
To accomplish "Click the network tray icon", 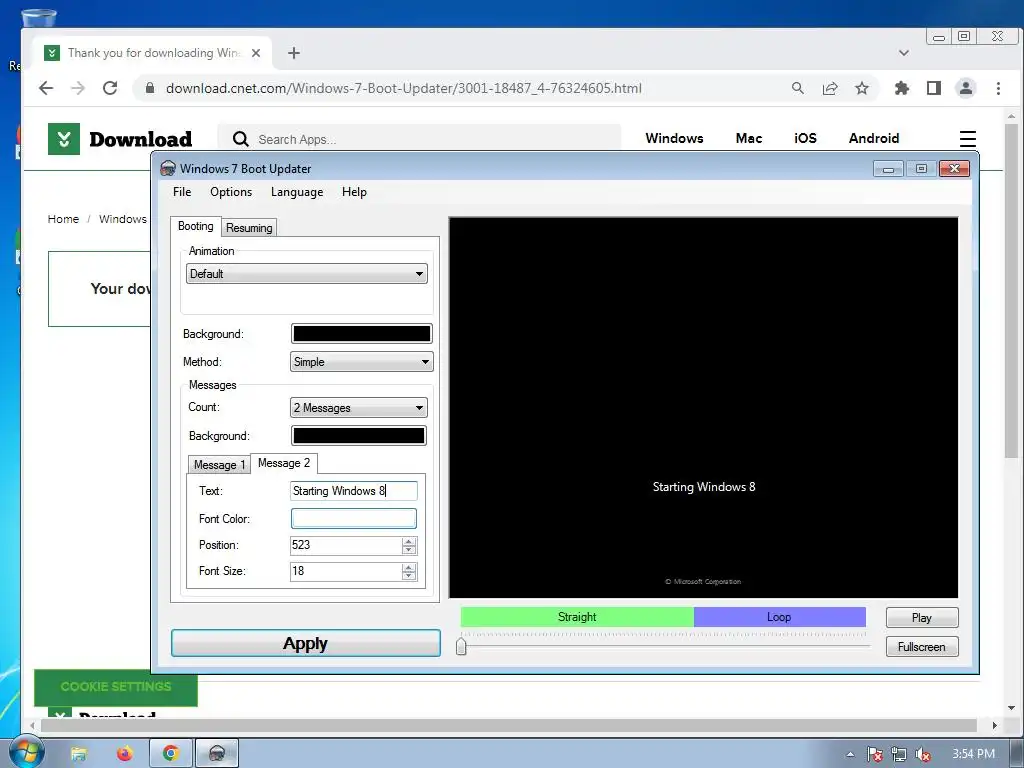I will tap(899, 754).
